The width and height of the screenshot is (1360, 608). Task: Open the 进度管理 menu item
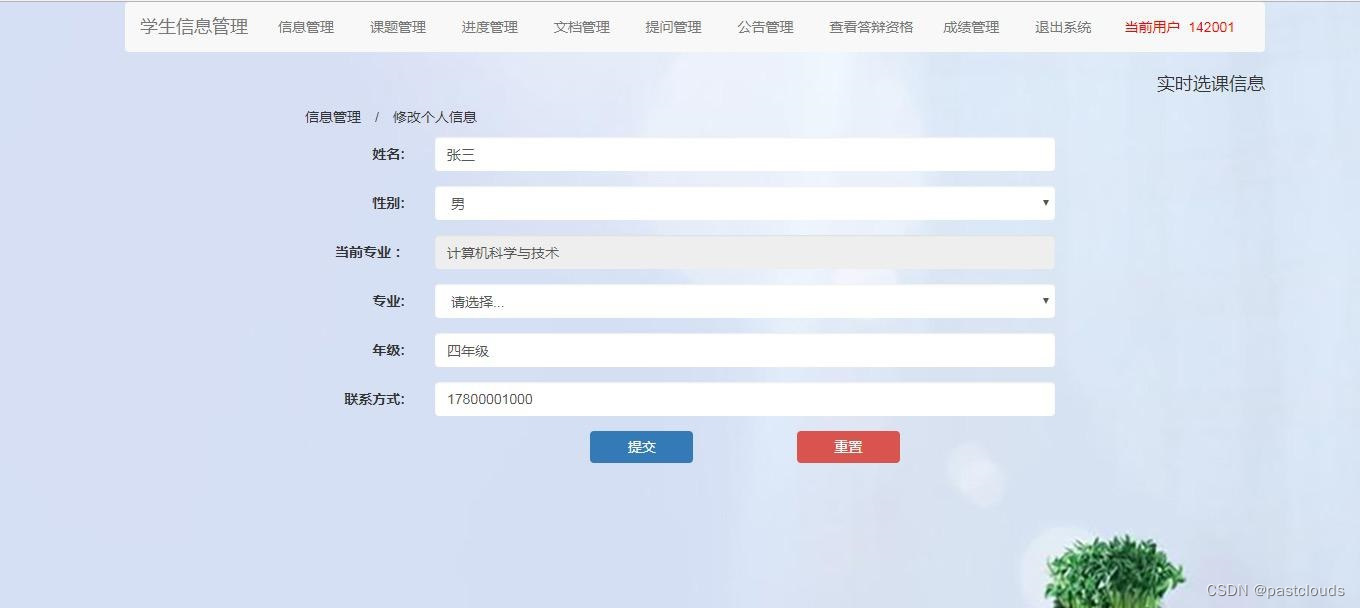click(x=489, y=27)
